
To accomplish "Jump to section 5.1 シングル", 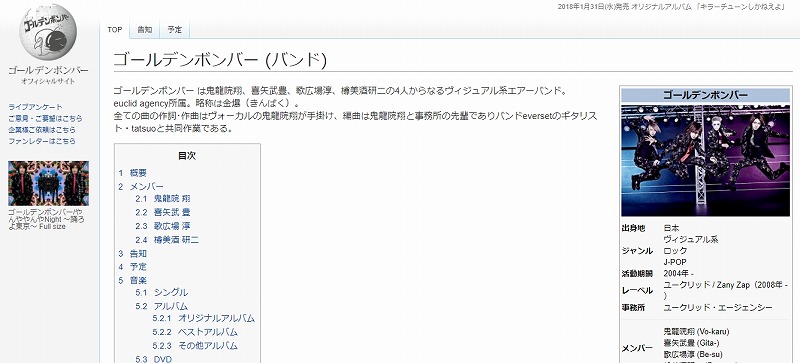I will tap(162, 293).
